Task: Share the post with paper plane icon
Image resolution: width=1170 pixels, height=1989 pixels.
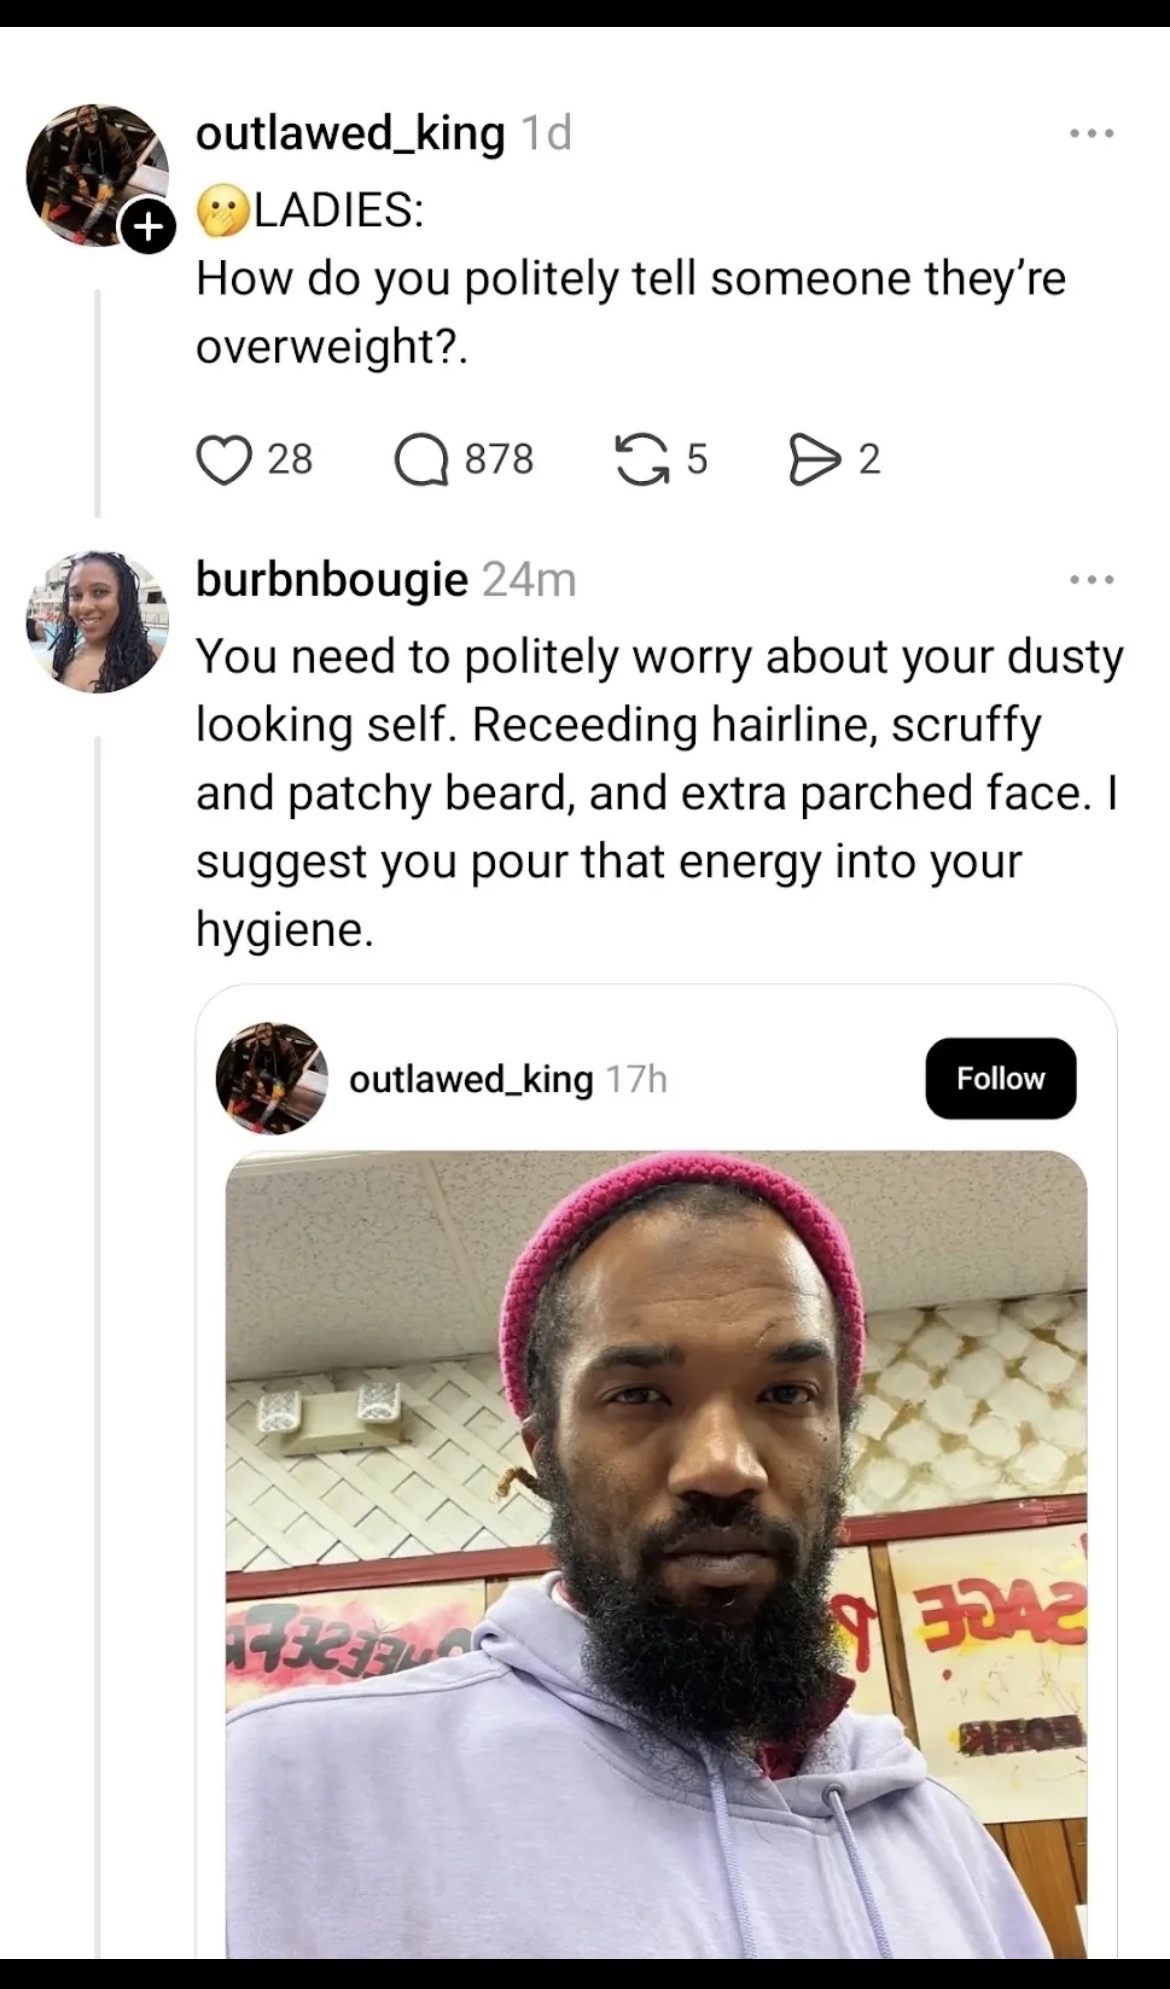Action: click(816, 460)
